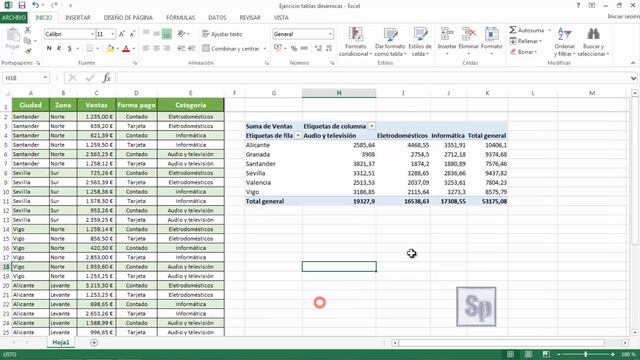The width and height of the screenshot is (640, 360).
Task: Click the yellow fill color button
Action: (x=109, y=49)
